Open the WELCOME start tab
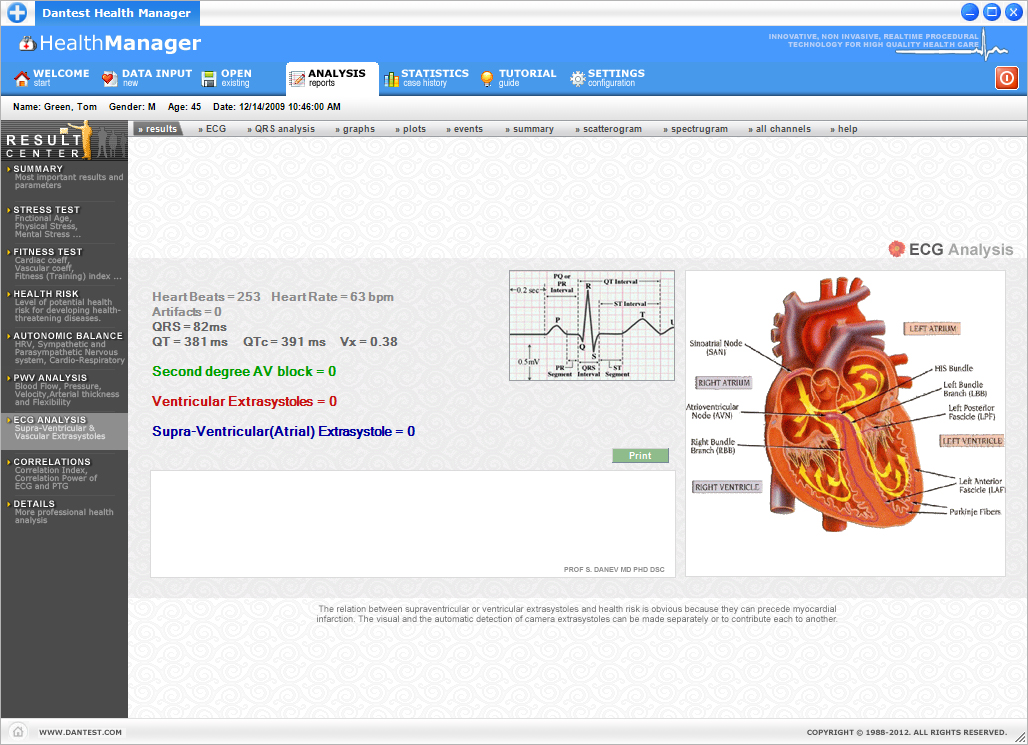1028x745 pixels. click(x=52, y=78)
